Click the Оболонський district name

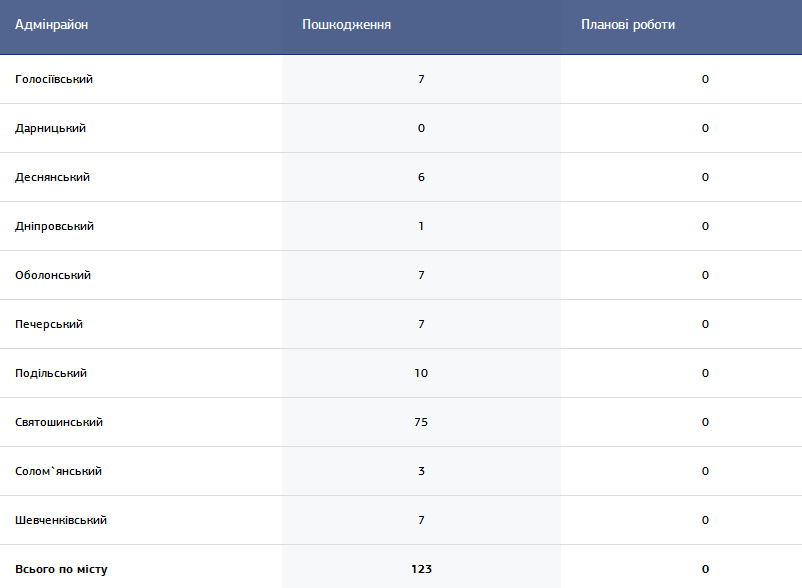pyautogui.click(x=53, y=275)
